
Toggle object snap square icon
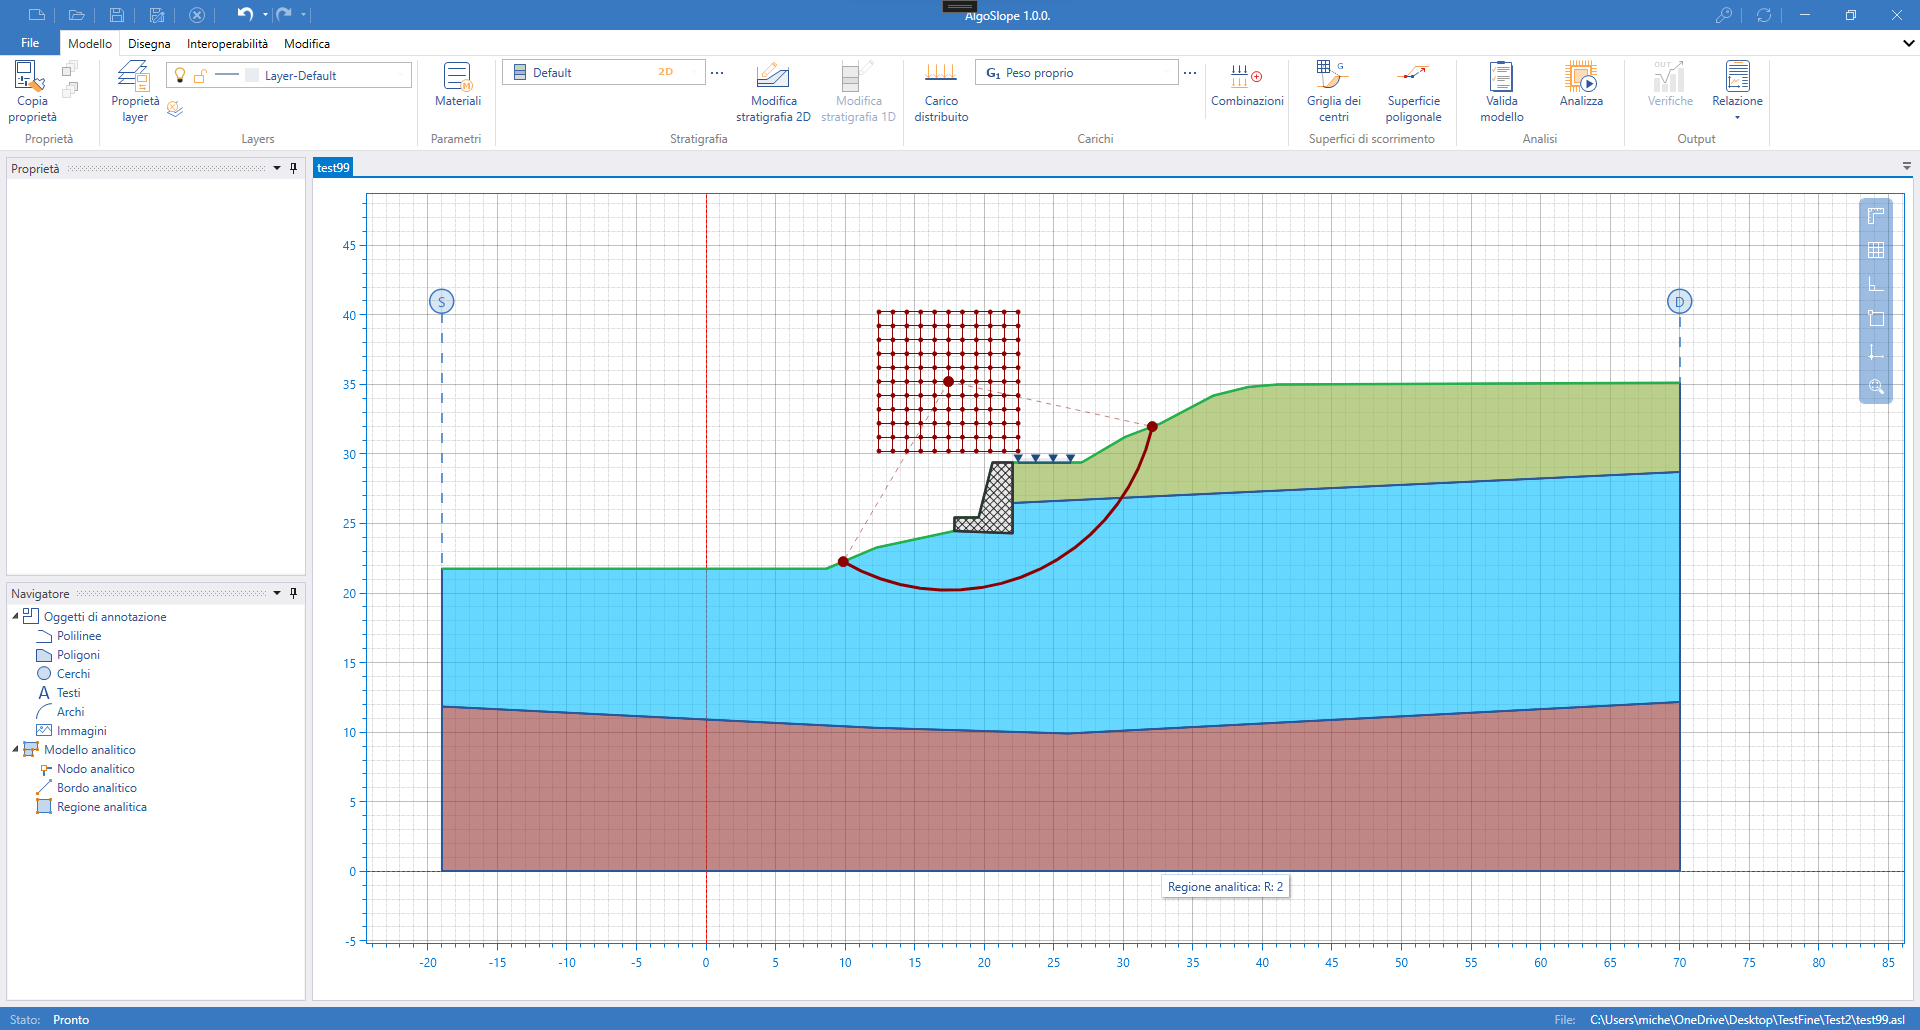pyautogui.click(x=1876, y=318)
